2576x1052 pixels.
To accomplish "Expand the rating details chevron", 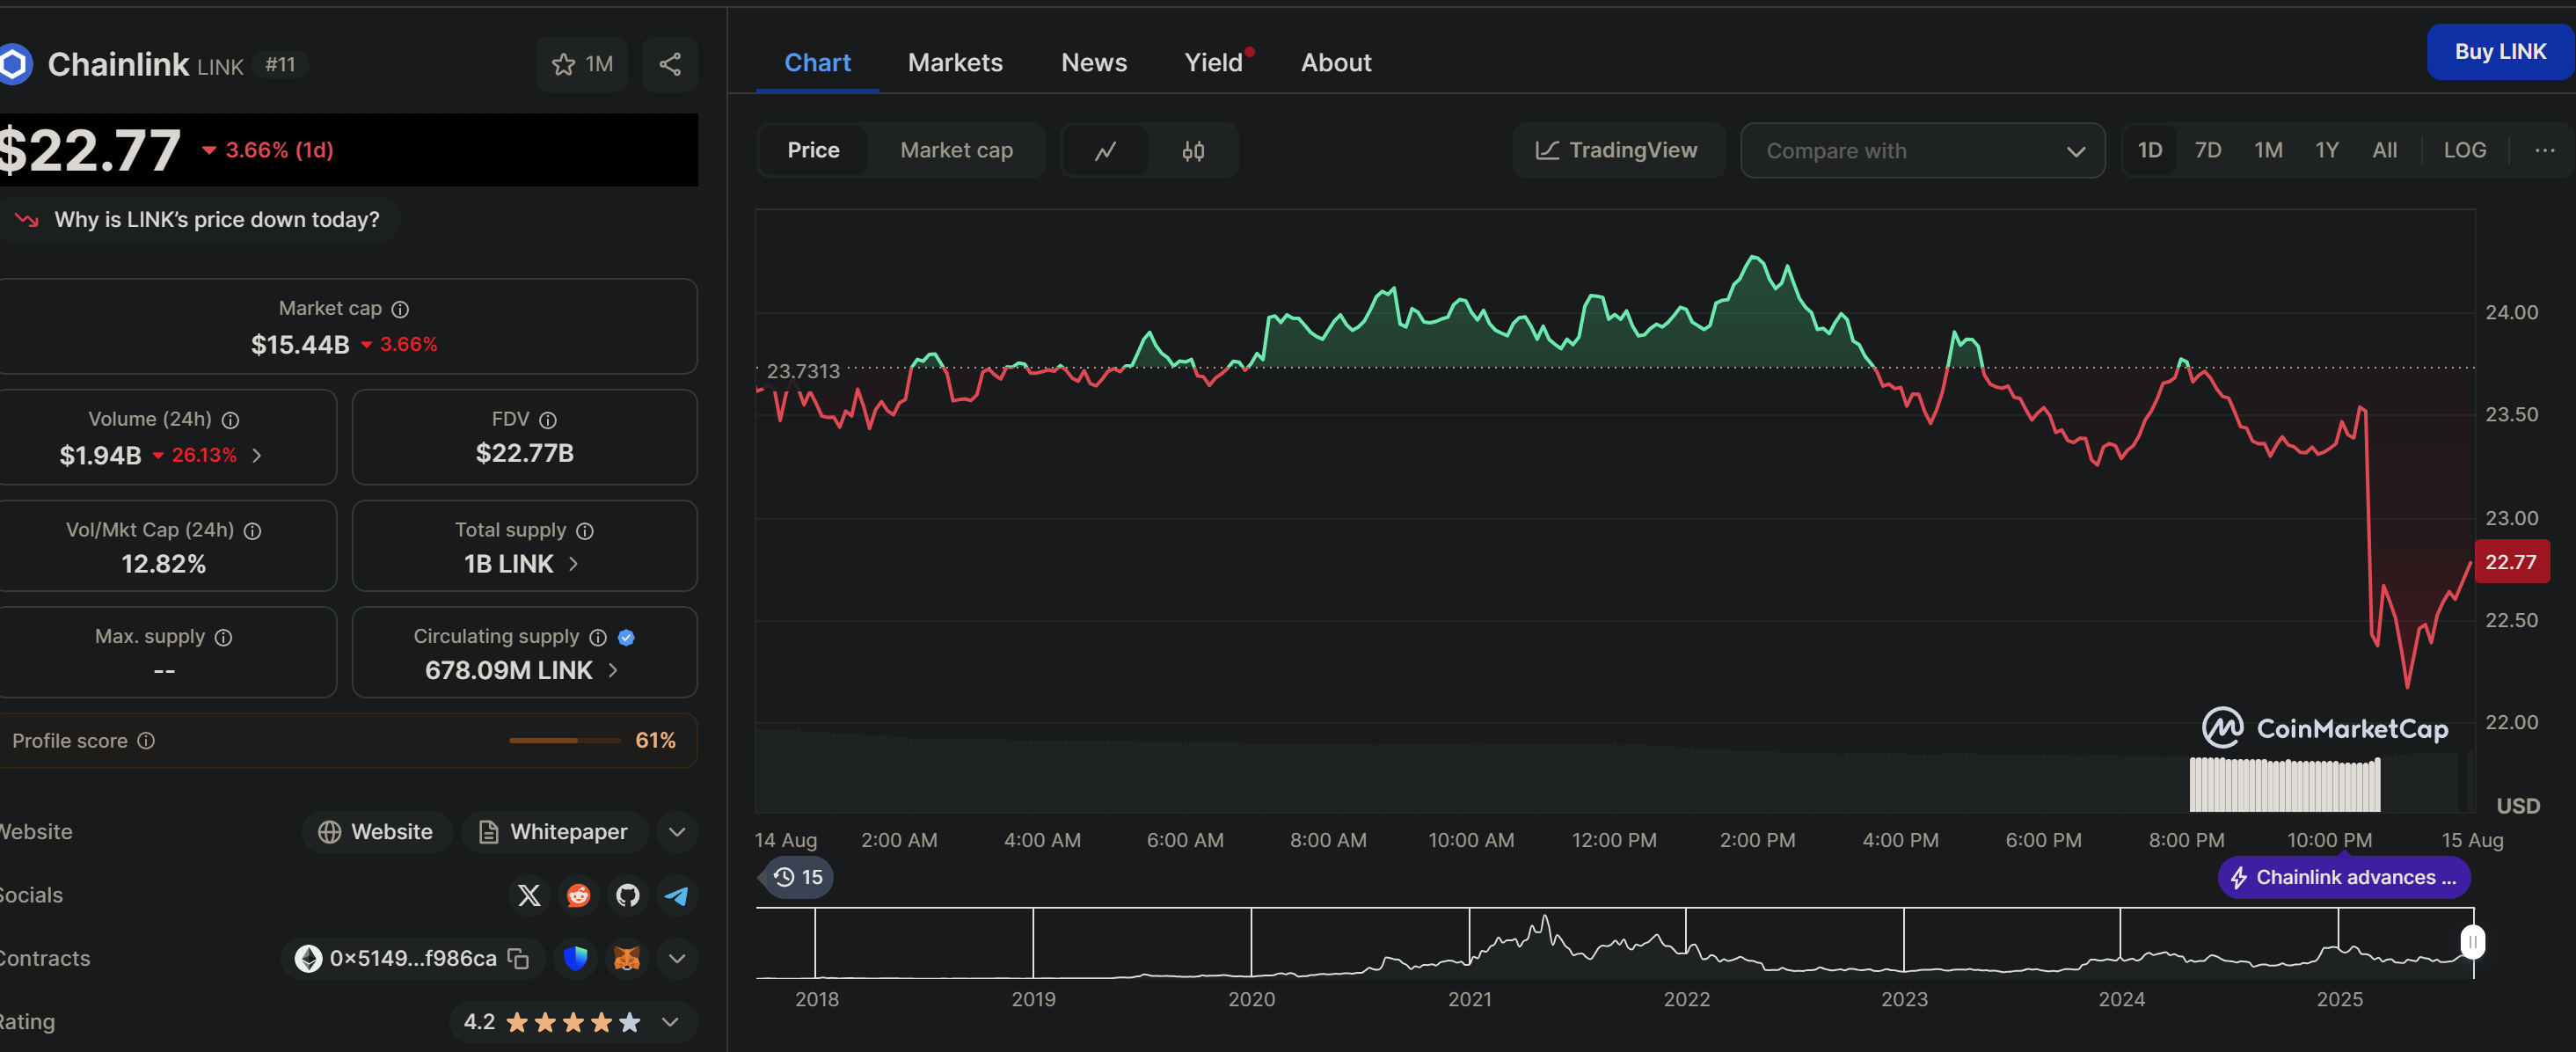I will [x=670, y=1021].
